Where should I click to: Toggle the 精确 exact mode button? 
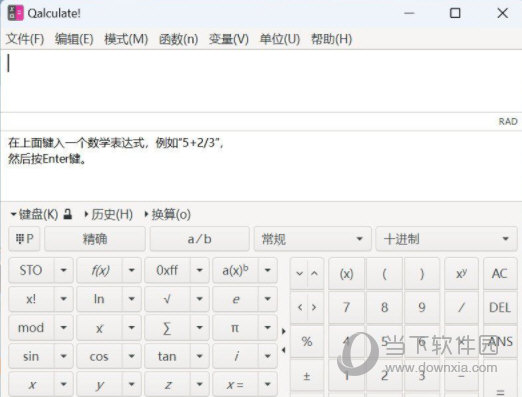95,239
